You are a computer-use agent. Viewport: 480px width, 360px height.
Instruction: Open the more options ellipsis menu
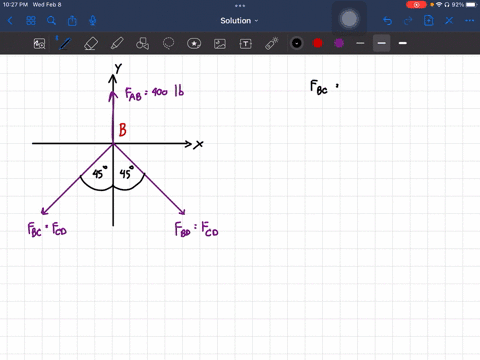469,21
